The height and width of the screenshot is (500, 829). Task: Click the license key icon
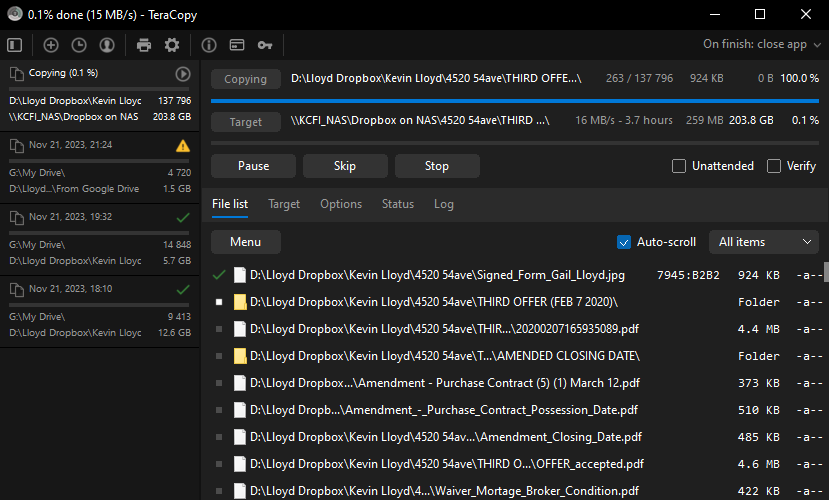tap(265, 45)
